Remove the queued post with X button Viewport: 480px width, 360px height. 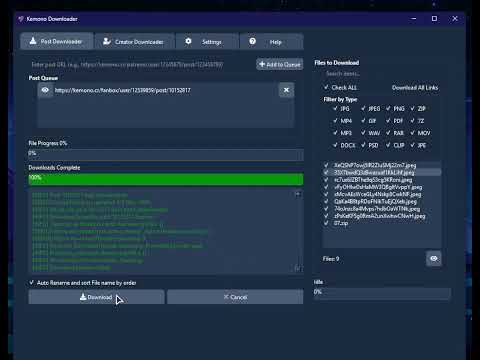[286, 90]
